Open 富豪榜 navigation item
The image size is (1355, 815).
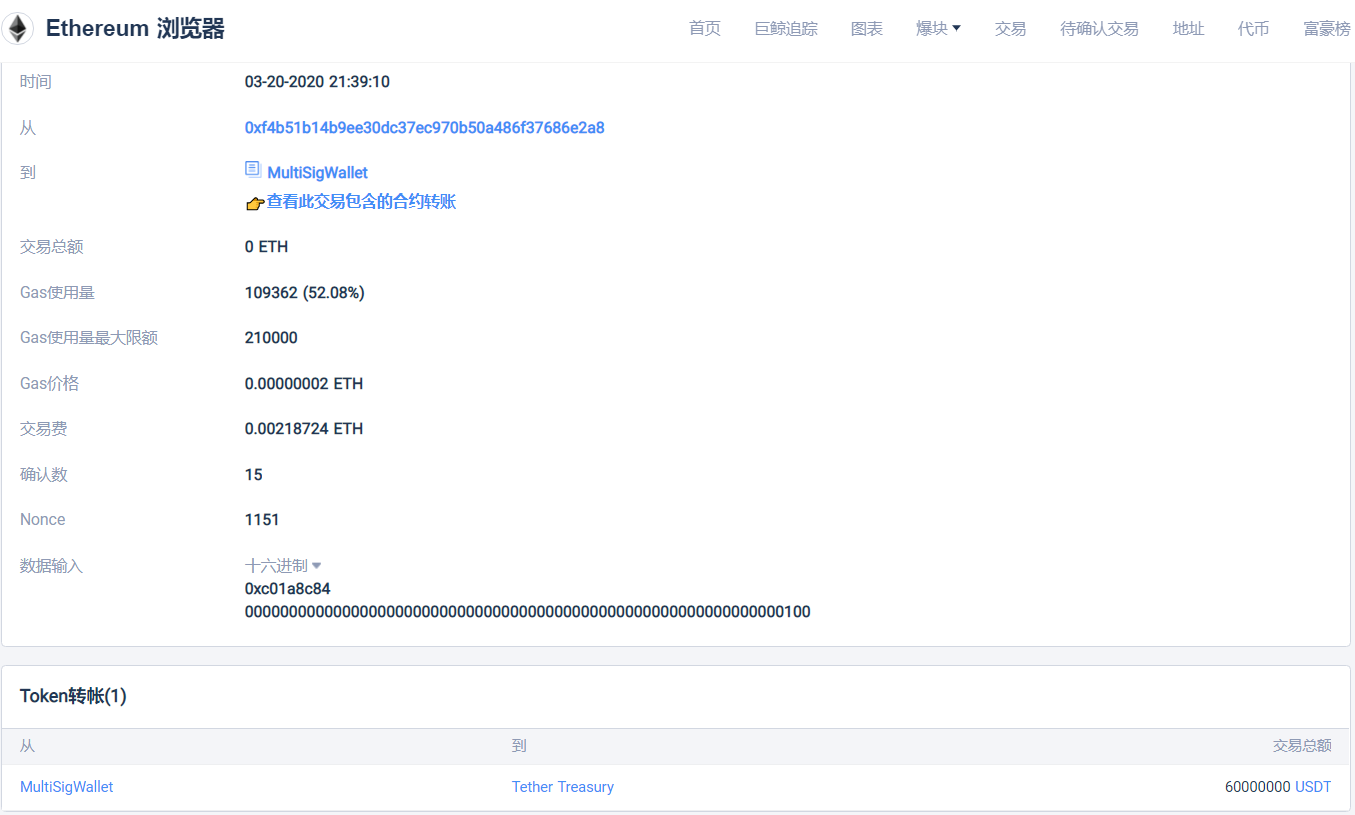(1327, 28)
